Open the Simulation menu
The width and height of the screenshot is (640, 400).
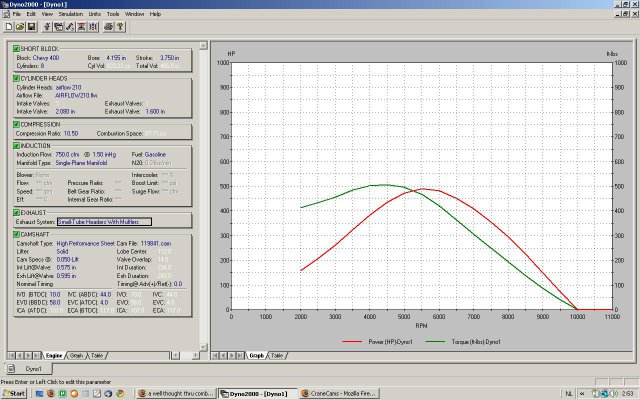[71, 15]
